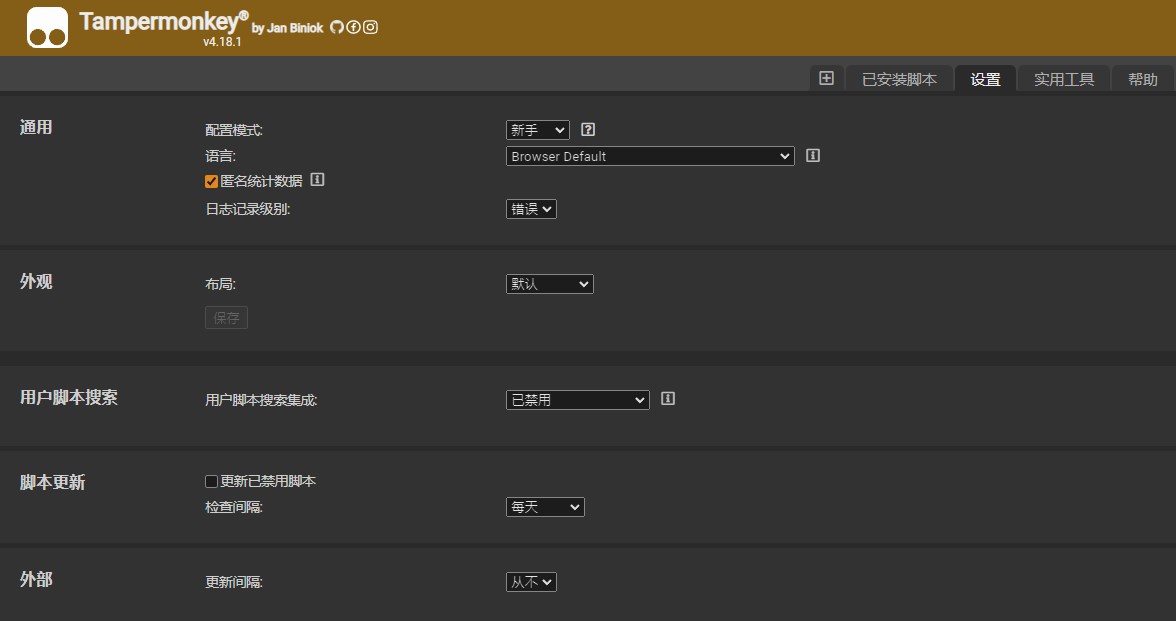Viewport: 1176px width, 621px height.
Task: Click the 通用 section heading
Action: pos(36,128)
